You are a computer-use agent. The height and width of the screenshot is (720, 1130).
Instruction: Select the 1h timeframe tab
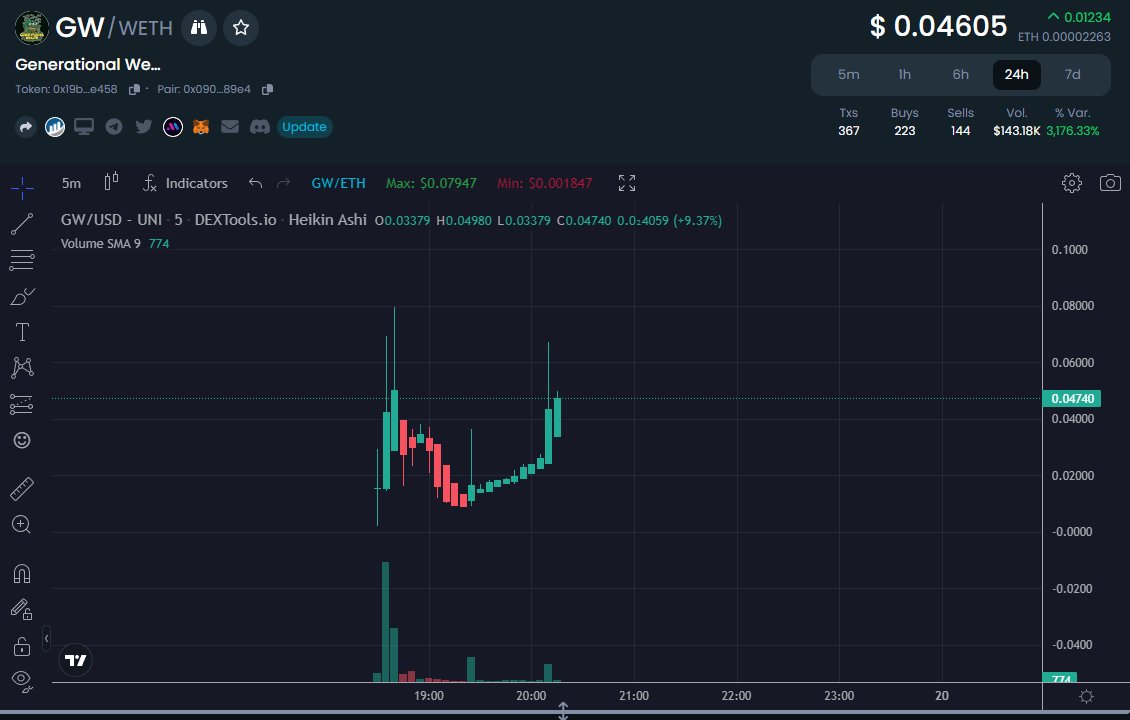click(x=904, y=74)
